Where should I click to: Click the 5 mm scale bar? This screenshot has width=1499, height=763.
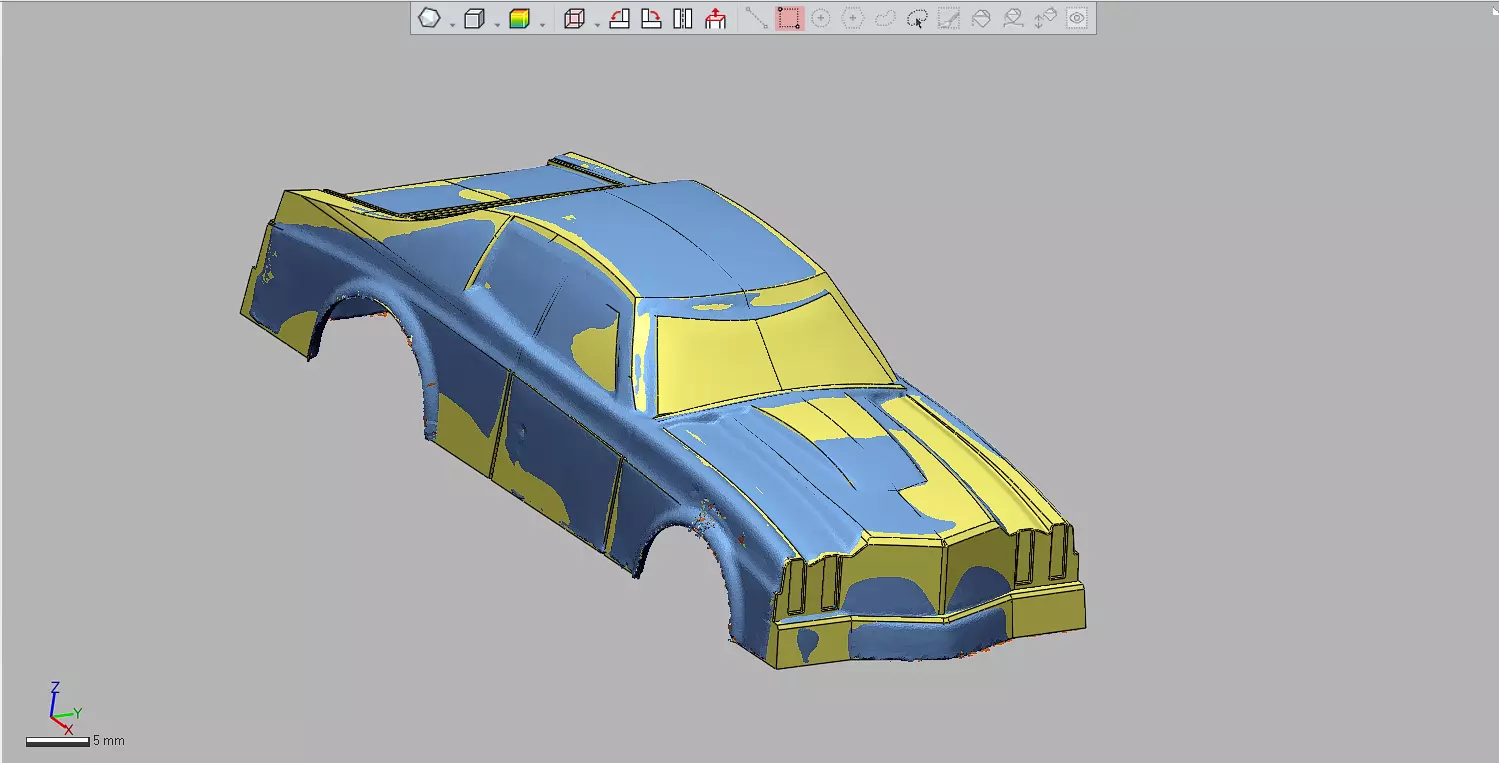(57, 741)
